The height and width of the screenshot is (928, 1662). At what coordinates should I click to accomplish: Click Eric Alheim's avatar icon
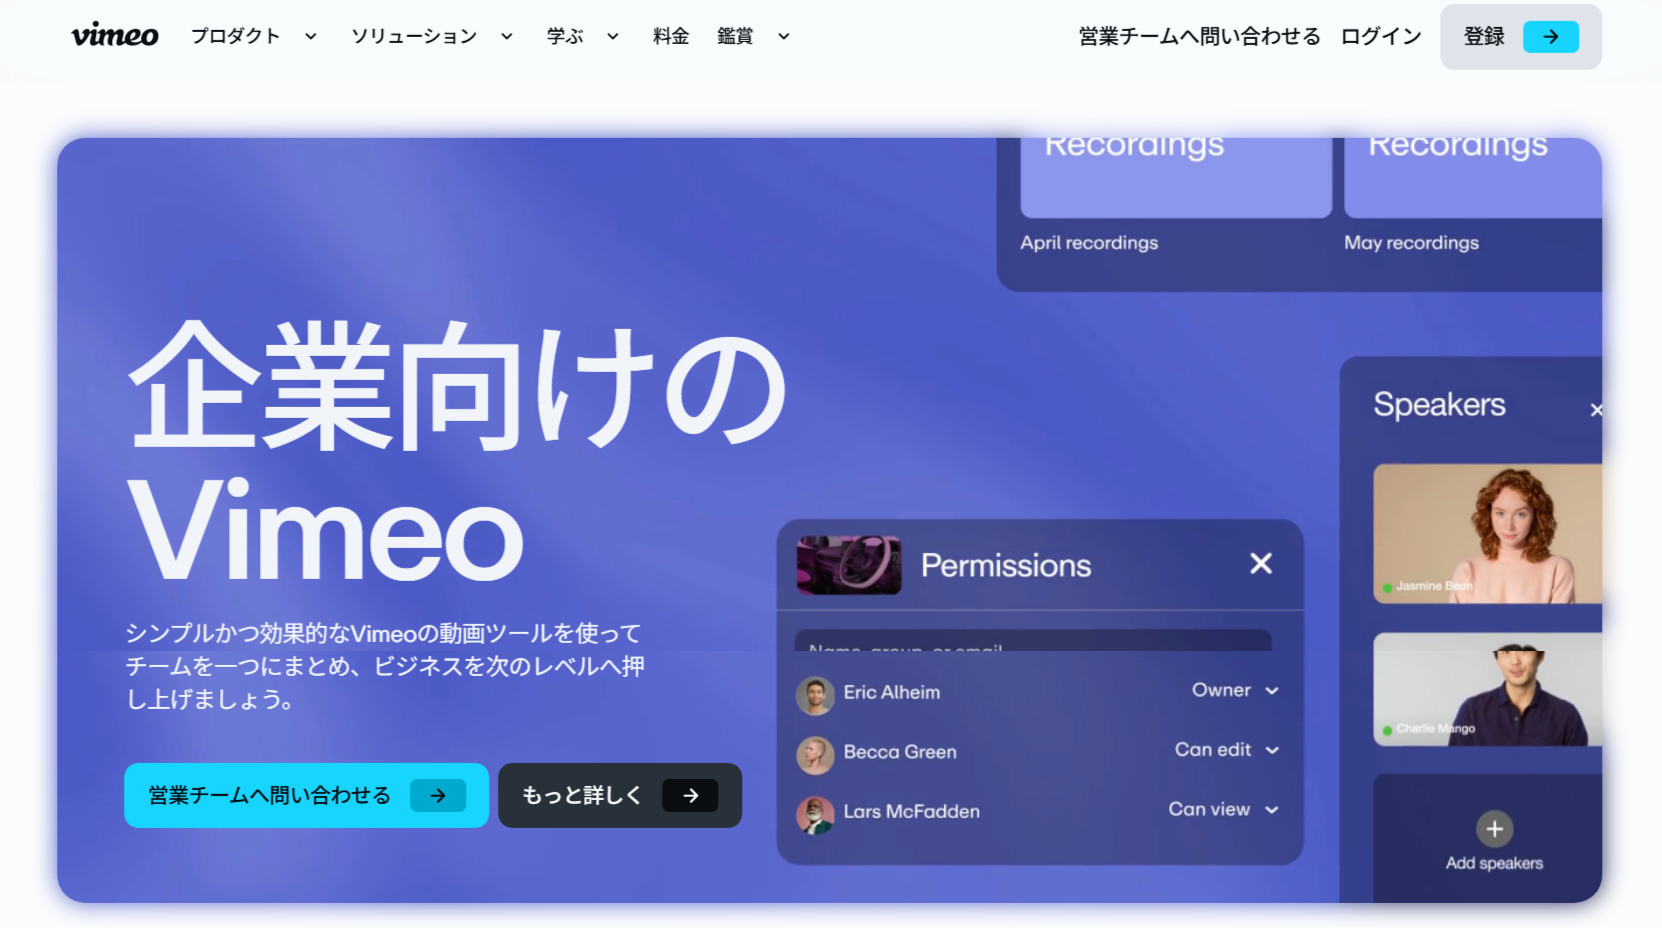815,694
